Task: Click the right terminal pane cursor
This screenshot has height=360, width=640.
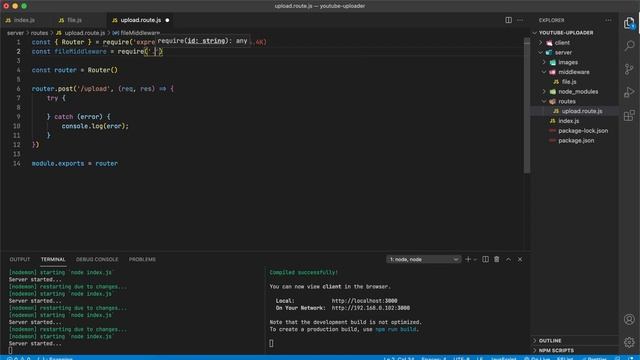Action: [271, 343]
